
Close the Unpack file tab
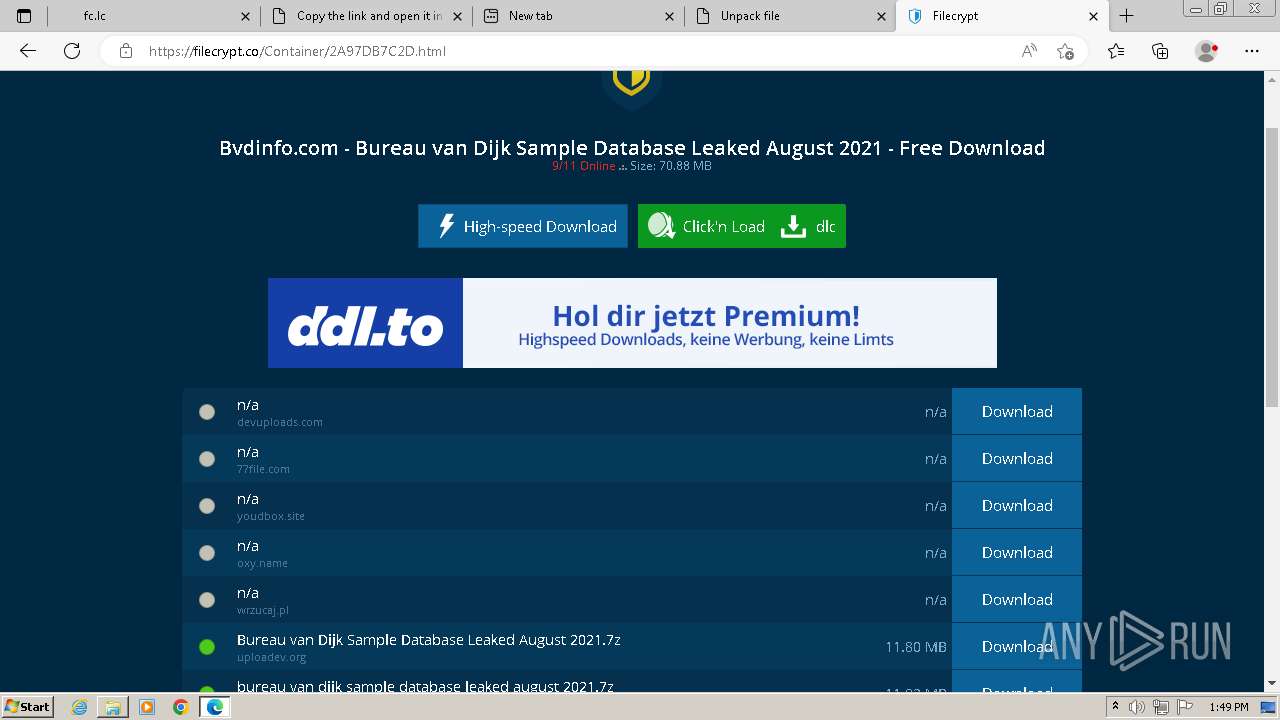pyautogui.click(x=882, y=16)
